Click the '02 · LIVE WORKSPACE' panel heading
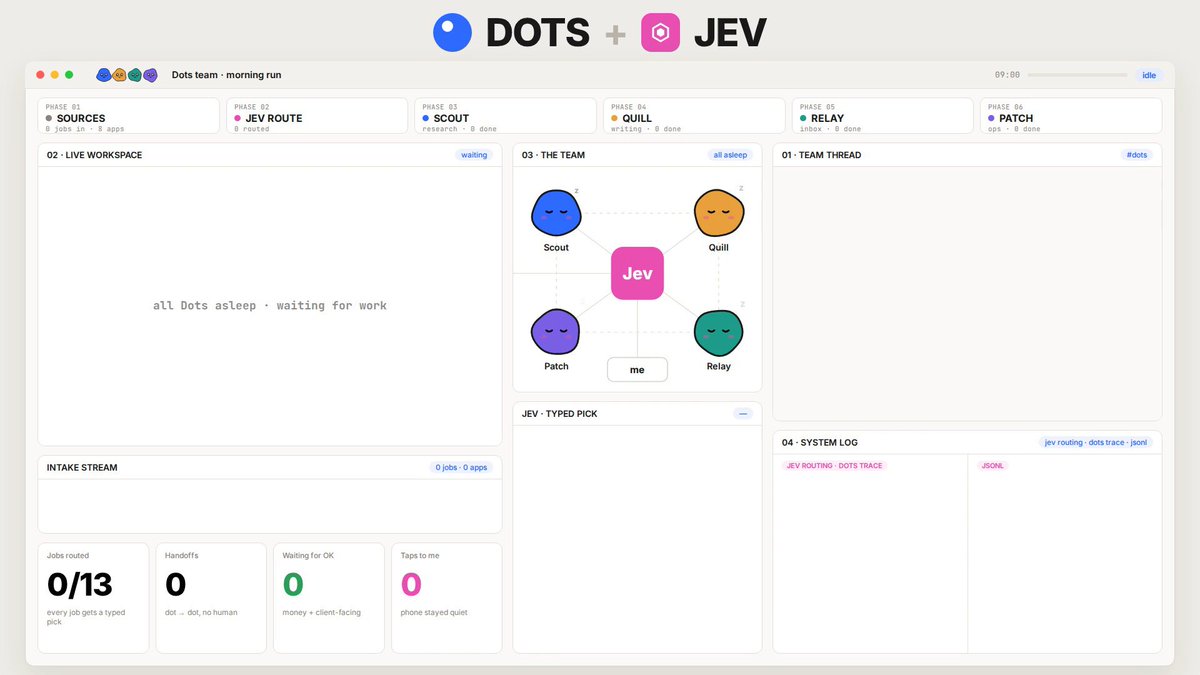Image resolution: width=1200 pixels, height=675 pixels. (94, 155)
